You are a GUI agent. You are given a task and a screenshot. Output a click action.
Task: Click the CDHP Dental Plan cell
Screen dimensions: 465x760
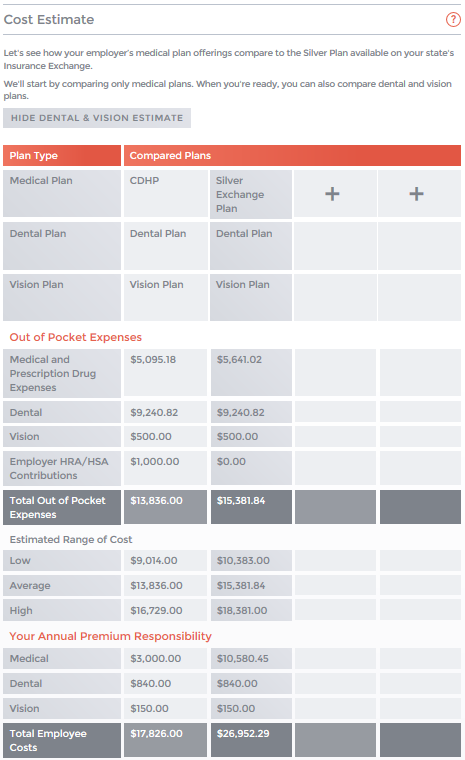pos(166,246)
